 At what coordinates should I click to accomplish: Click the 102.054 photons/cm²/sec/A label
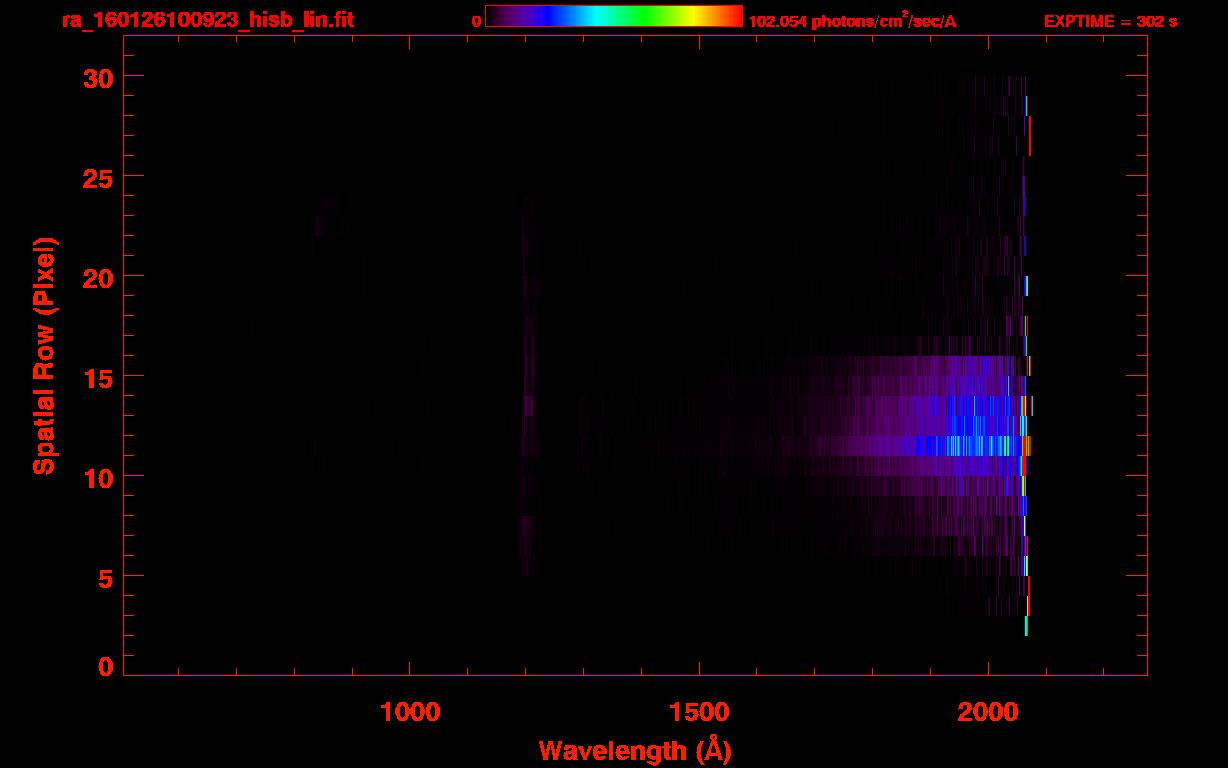[x=853, y=21]
